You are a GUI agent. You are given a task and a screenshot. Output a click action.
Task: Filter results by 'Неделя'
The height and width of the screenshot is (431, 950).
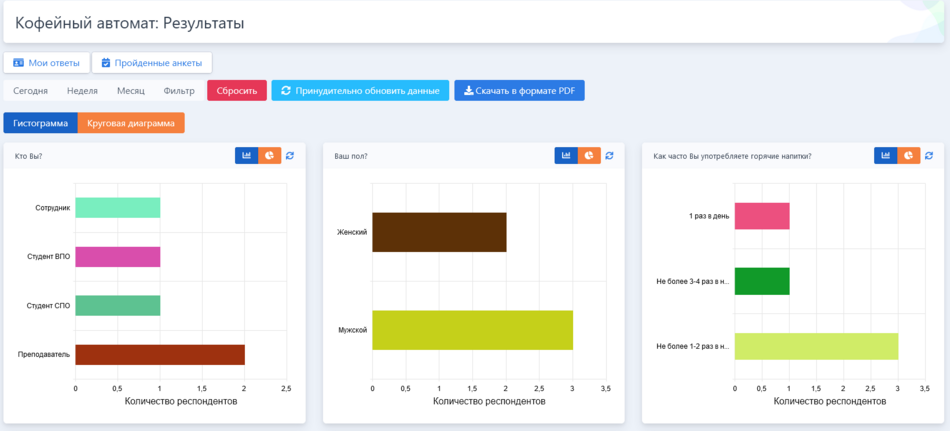82,91
